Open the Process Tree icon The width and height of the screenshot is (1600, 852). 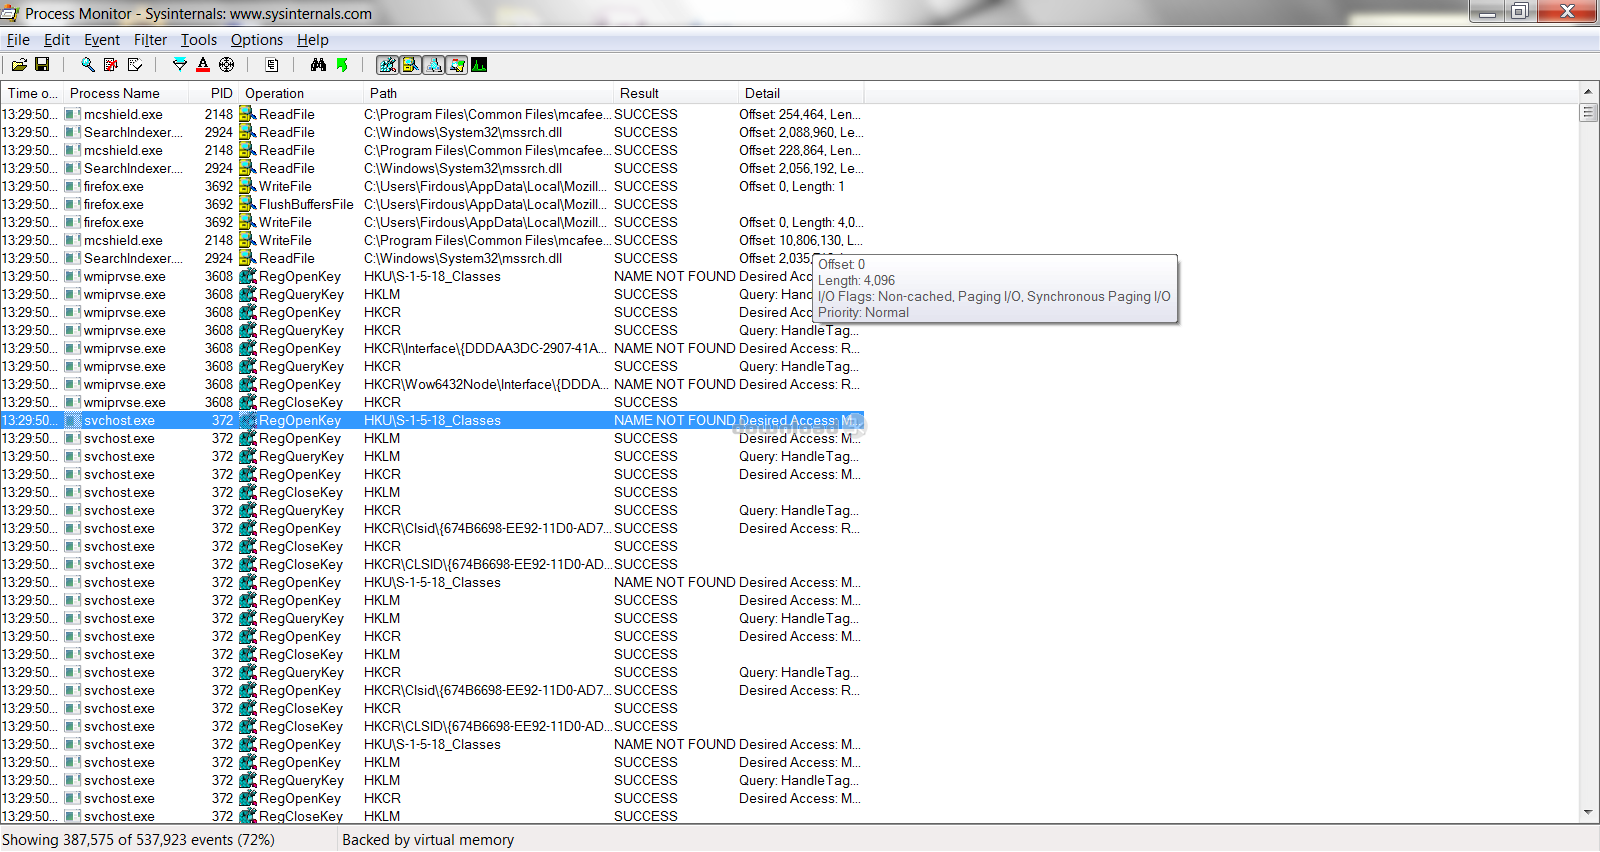[272, 65]
